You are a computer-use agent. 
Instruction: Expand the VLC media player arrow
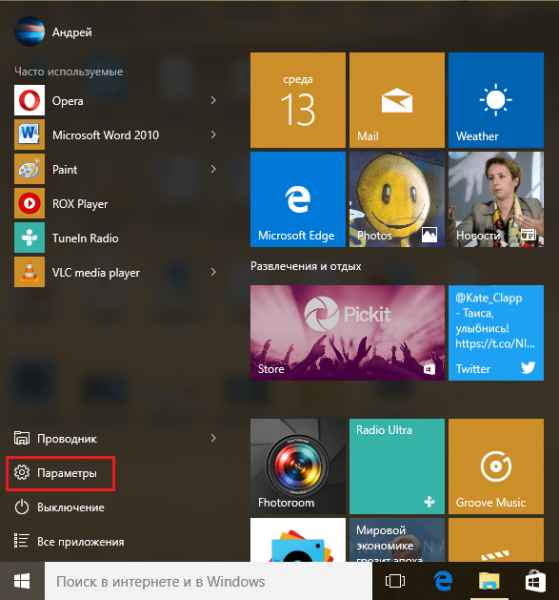213,272
